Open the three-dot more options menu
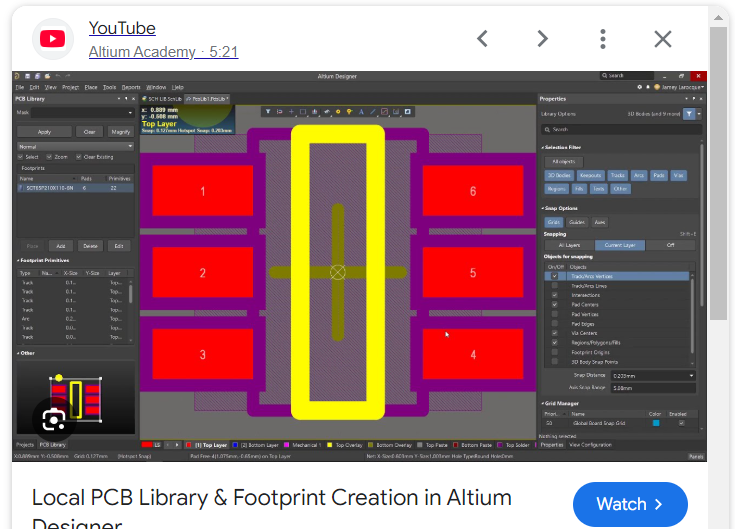735x529 pixels. click(603, 39)
